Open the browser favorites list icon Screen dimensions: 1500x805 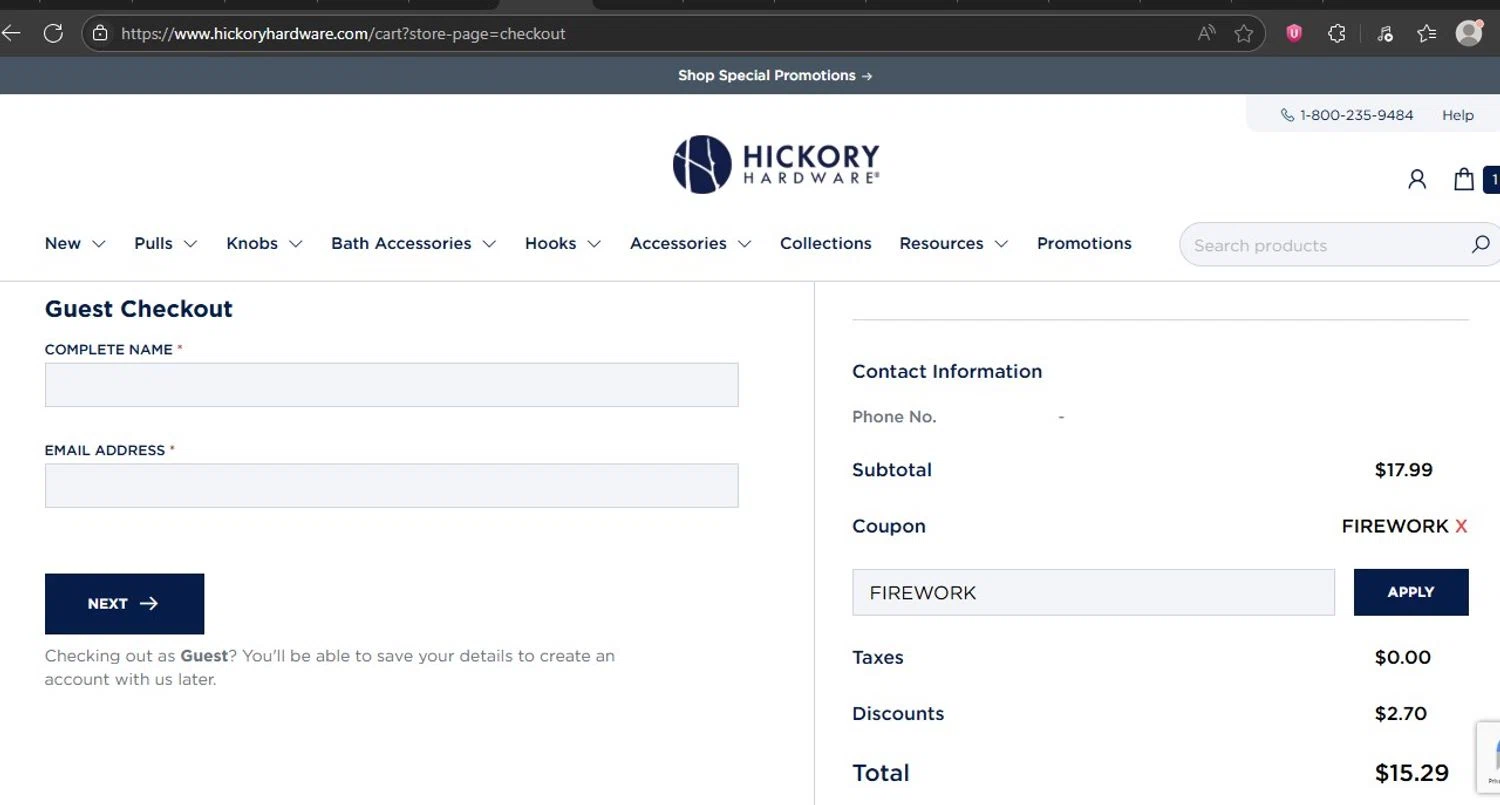pos(1427,33)
